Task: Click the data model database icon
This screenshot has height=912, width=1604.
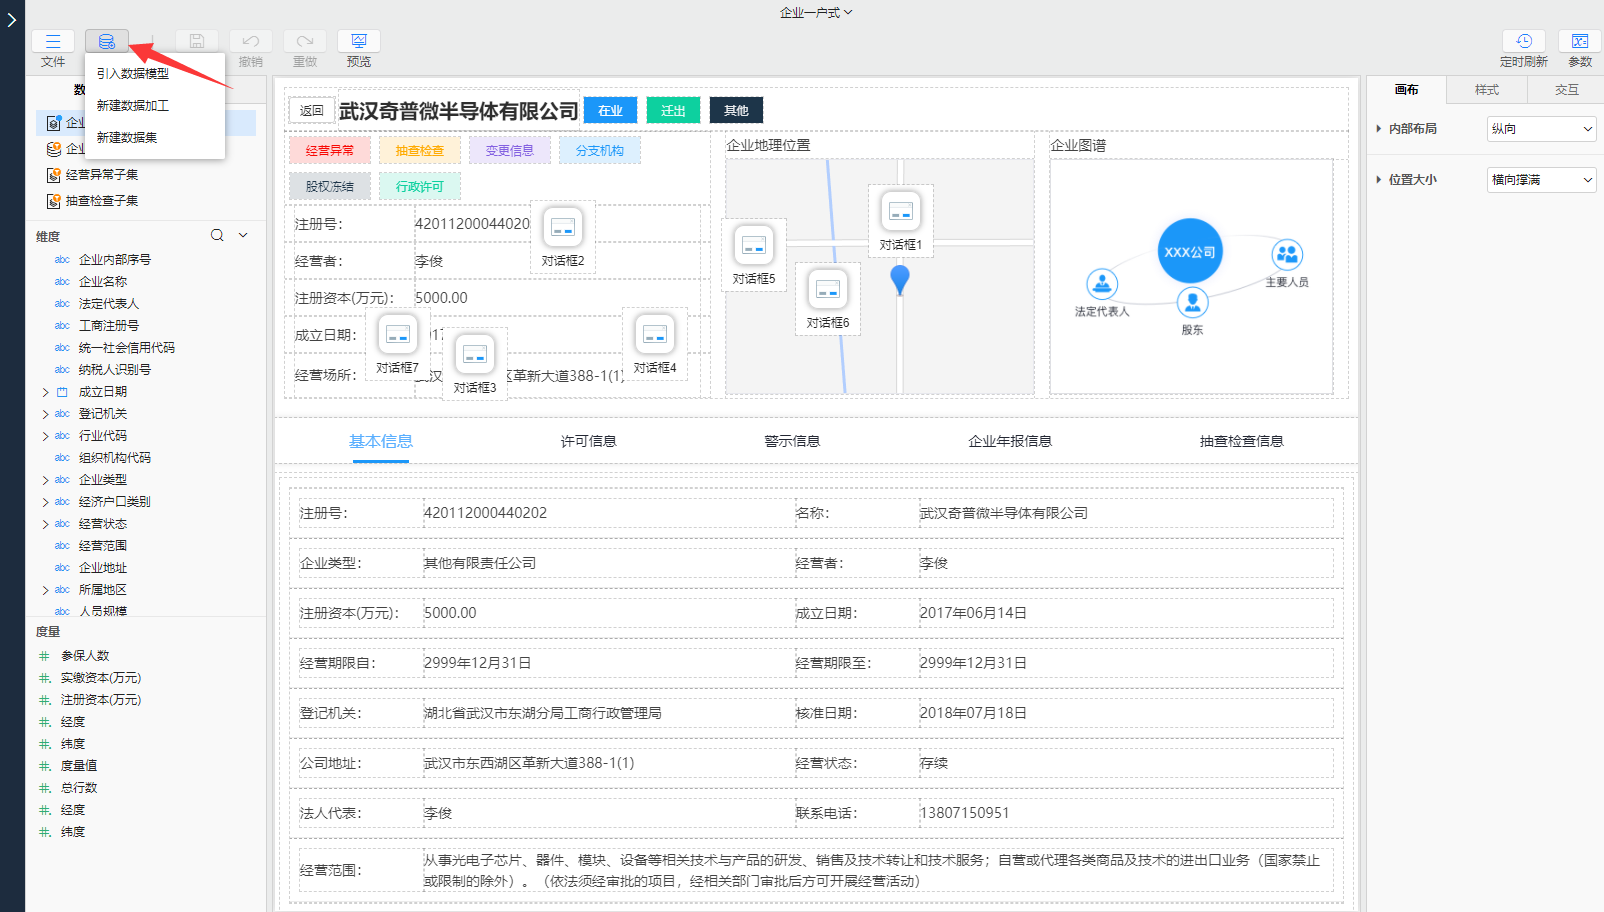Action: (106, 41)
